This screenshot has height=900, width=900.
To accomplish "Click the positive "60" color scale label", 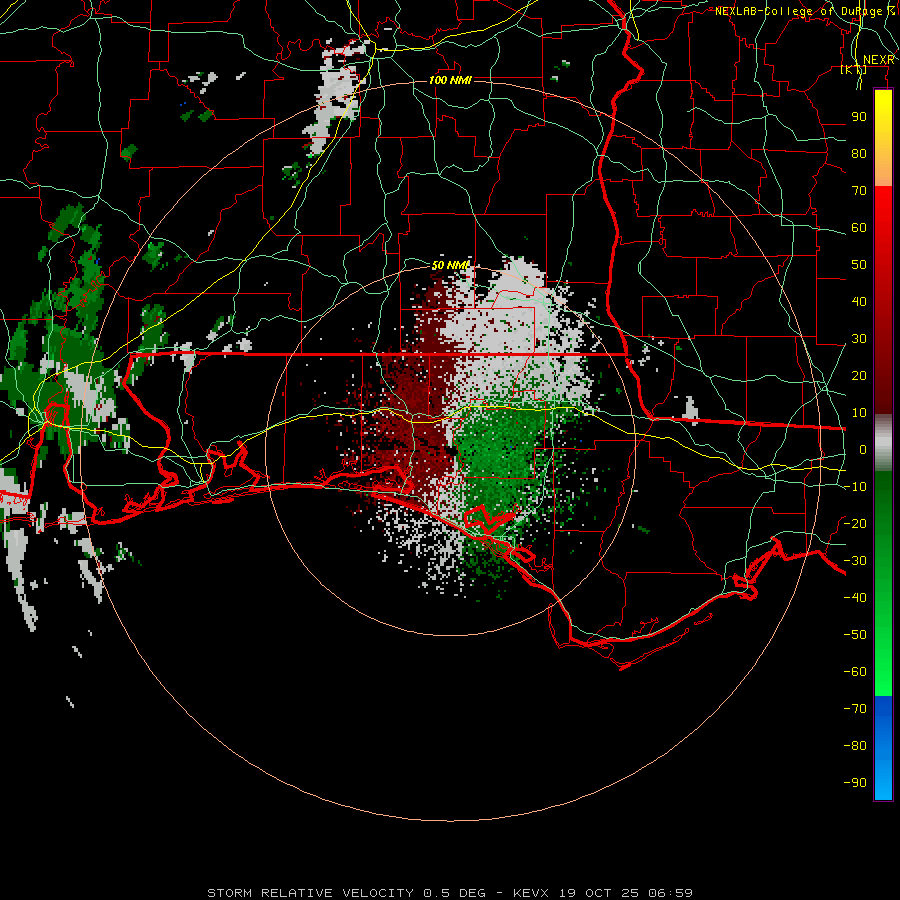I will (859, 227).
